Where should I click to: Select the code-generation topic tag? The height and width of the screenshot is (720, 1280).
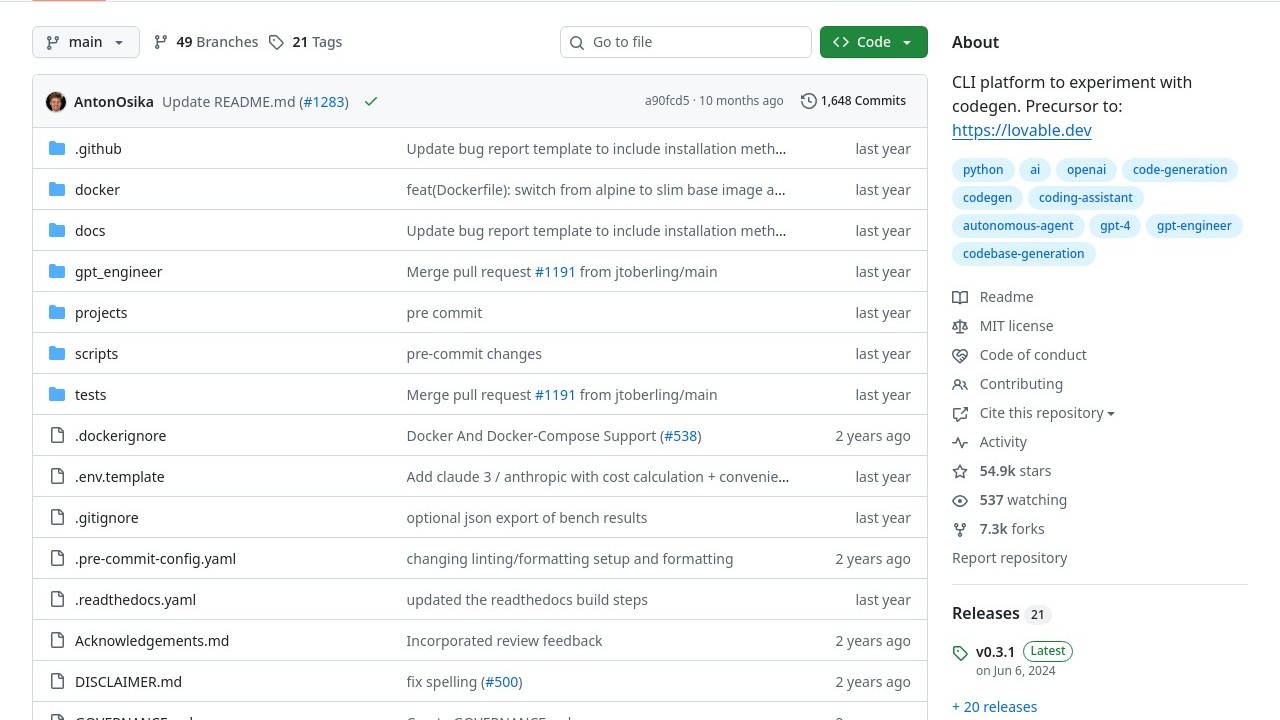pyautogui.click(x=1179, y=170)
